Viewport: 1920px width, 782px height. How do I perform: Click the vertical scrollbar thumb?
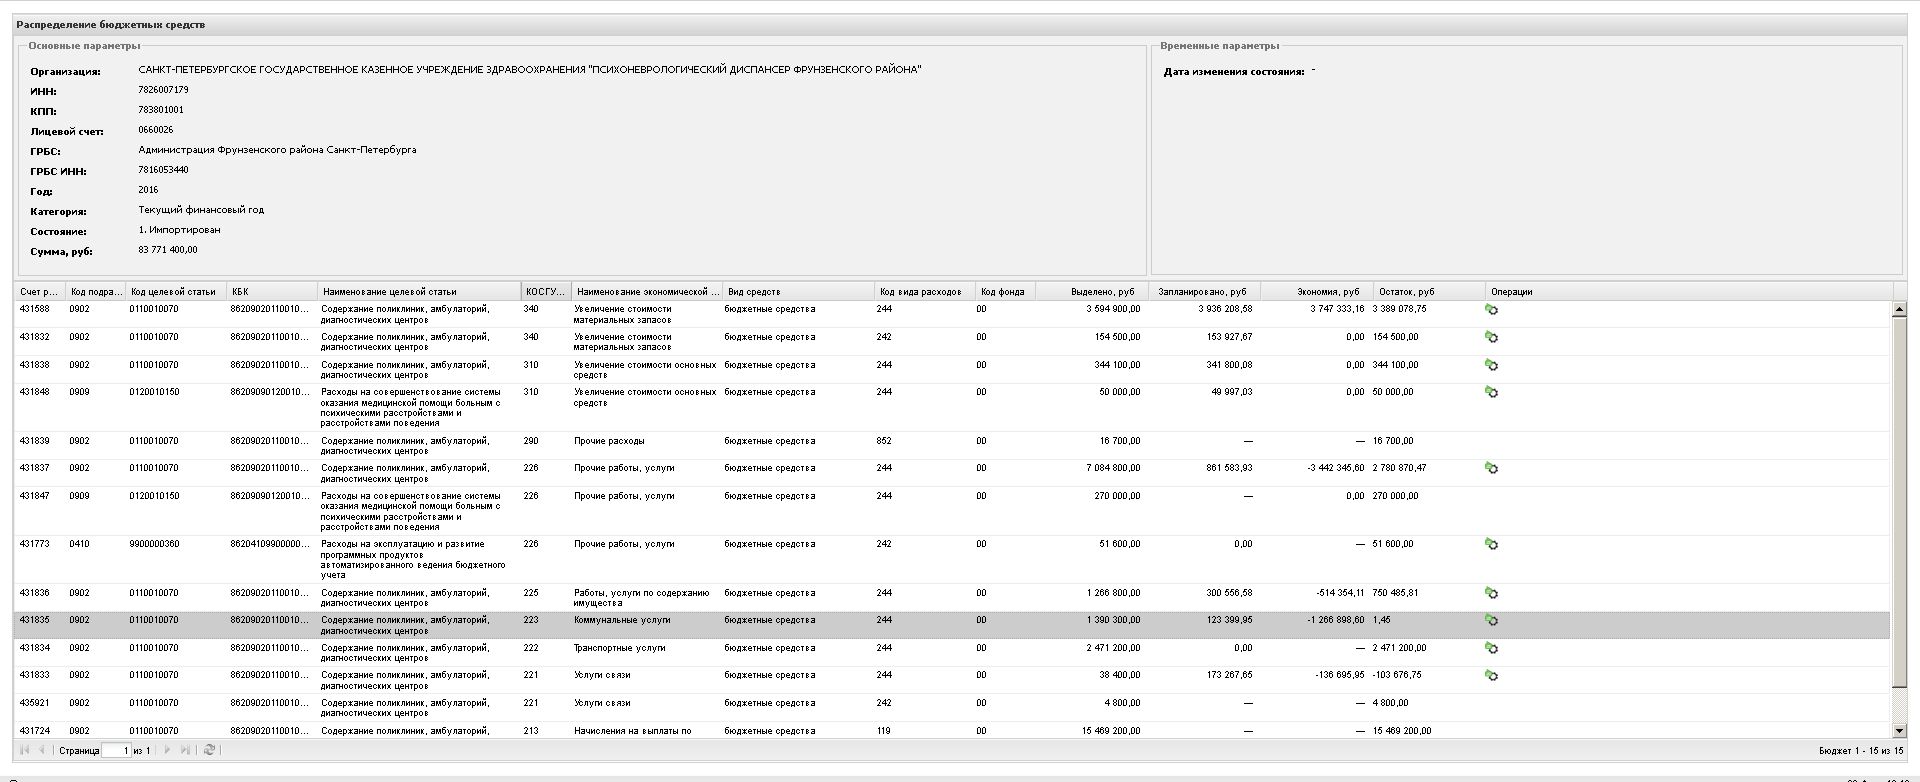(x=1899, y=502)
